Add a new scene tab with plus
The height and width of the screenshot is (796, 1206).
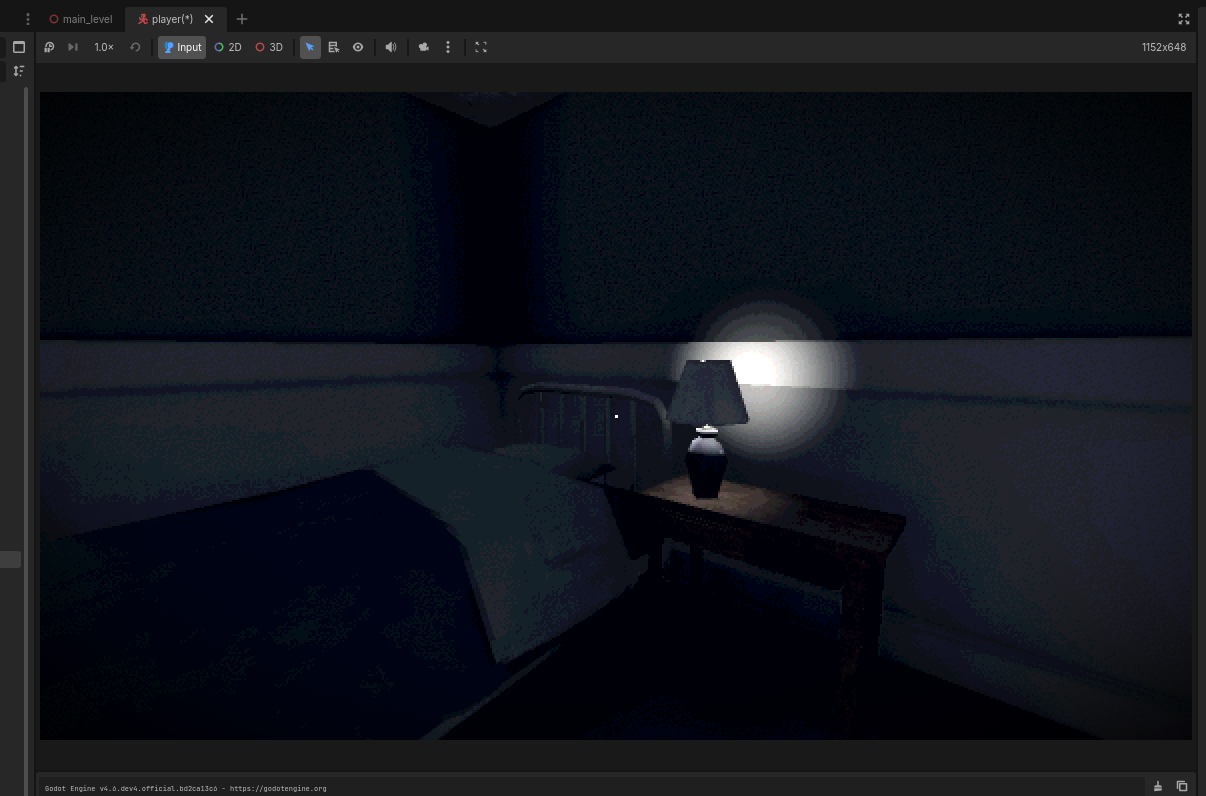[x=241, y=19]
